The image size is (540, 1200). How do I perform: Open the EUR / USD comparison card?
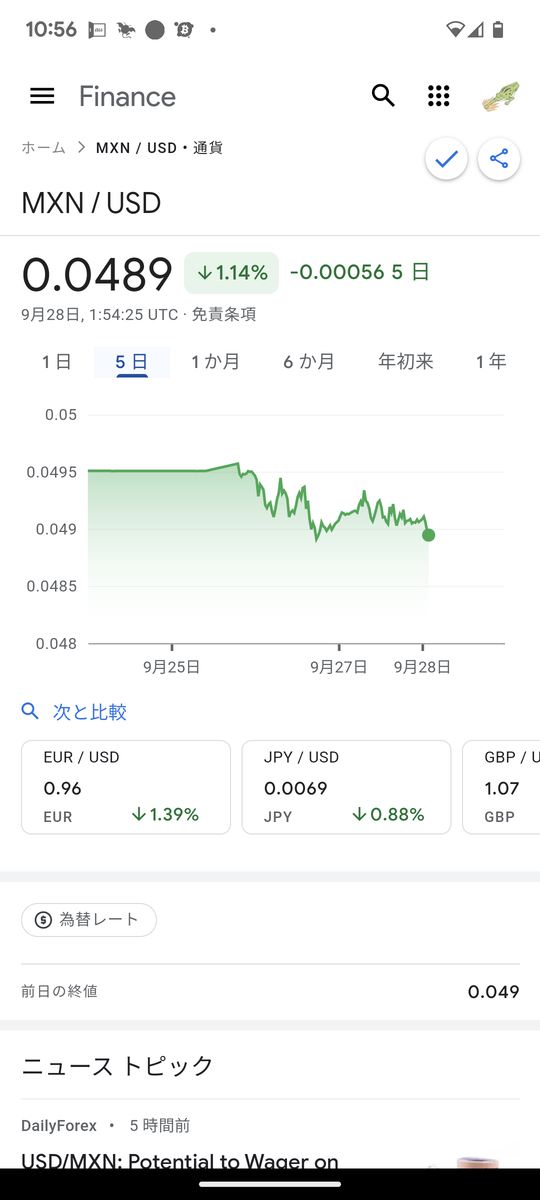[126, 787]
